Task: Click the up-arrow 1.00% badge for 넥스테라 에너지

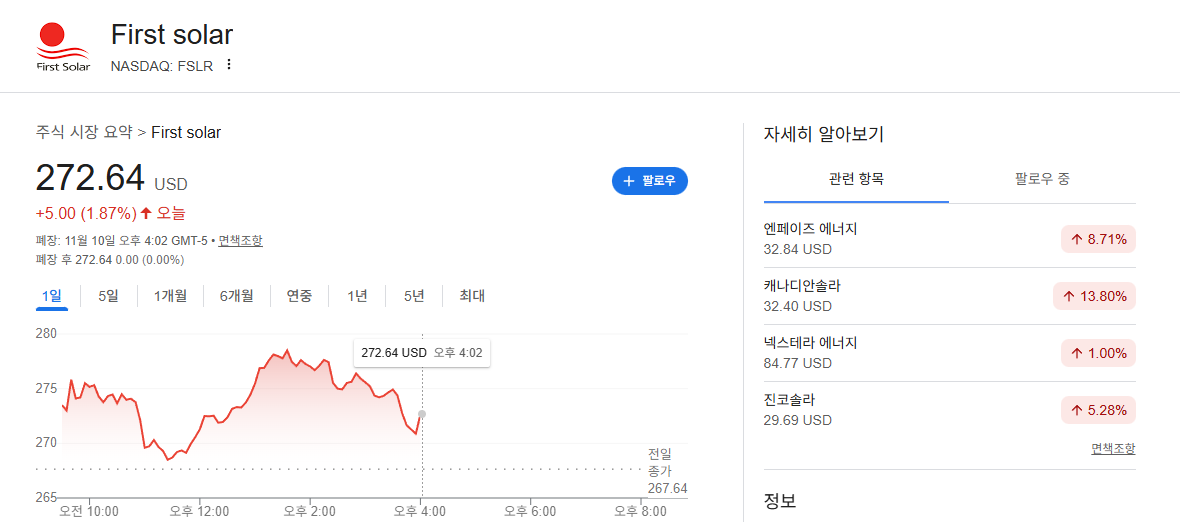Action: coord(1098,353)
